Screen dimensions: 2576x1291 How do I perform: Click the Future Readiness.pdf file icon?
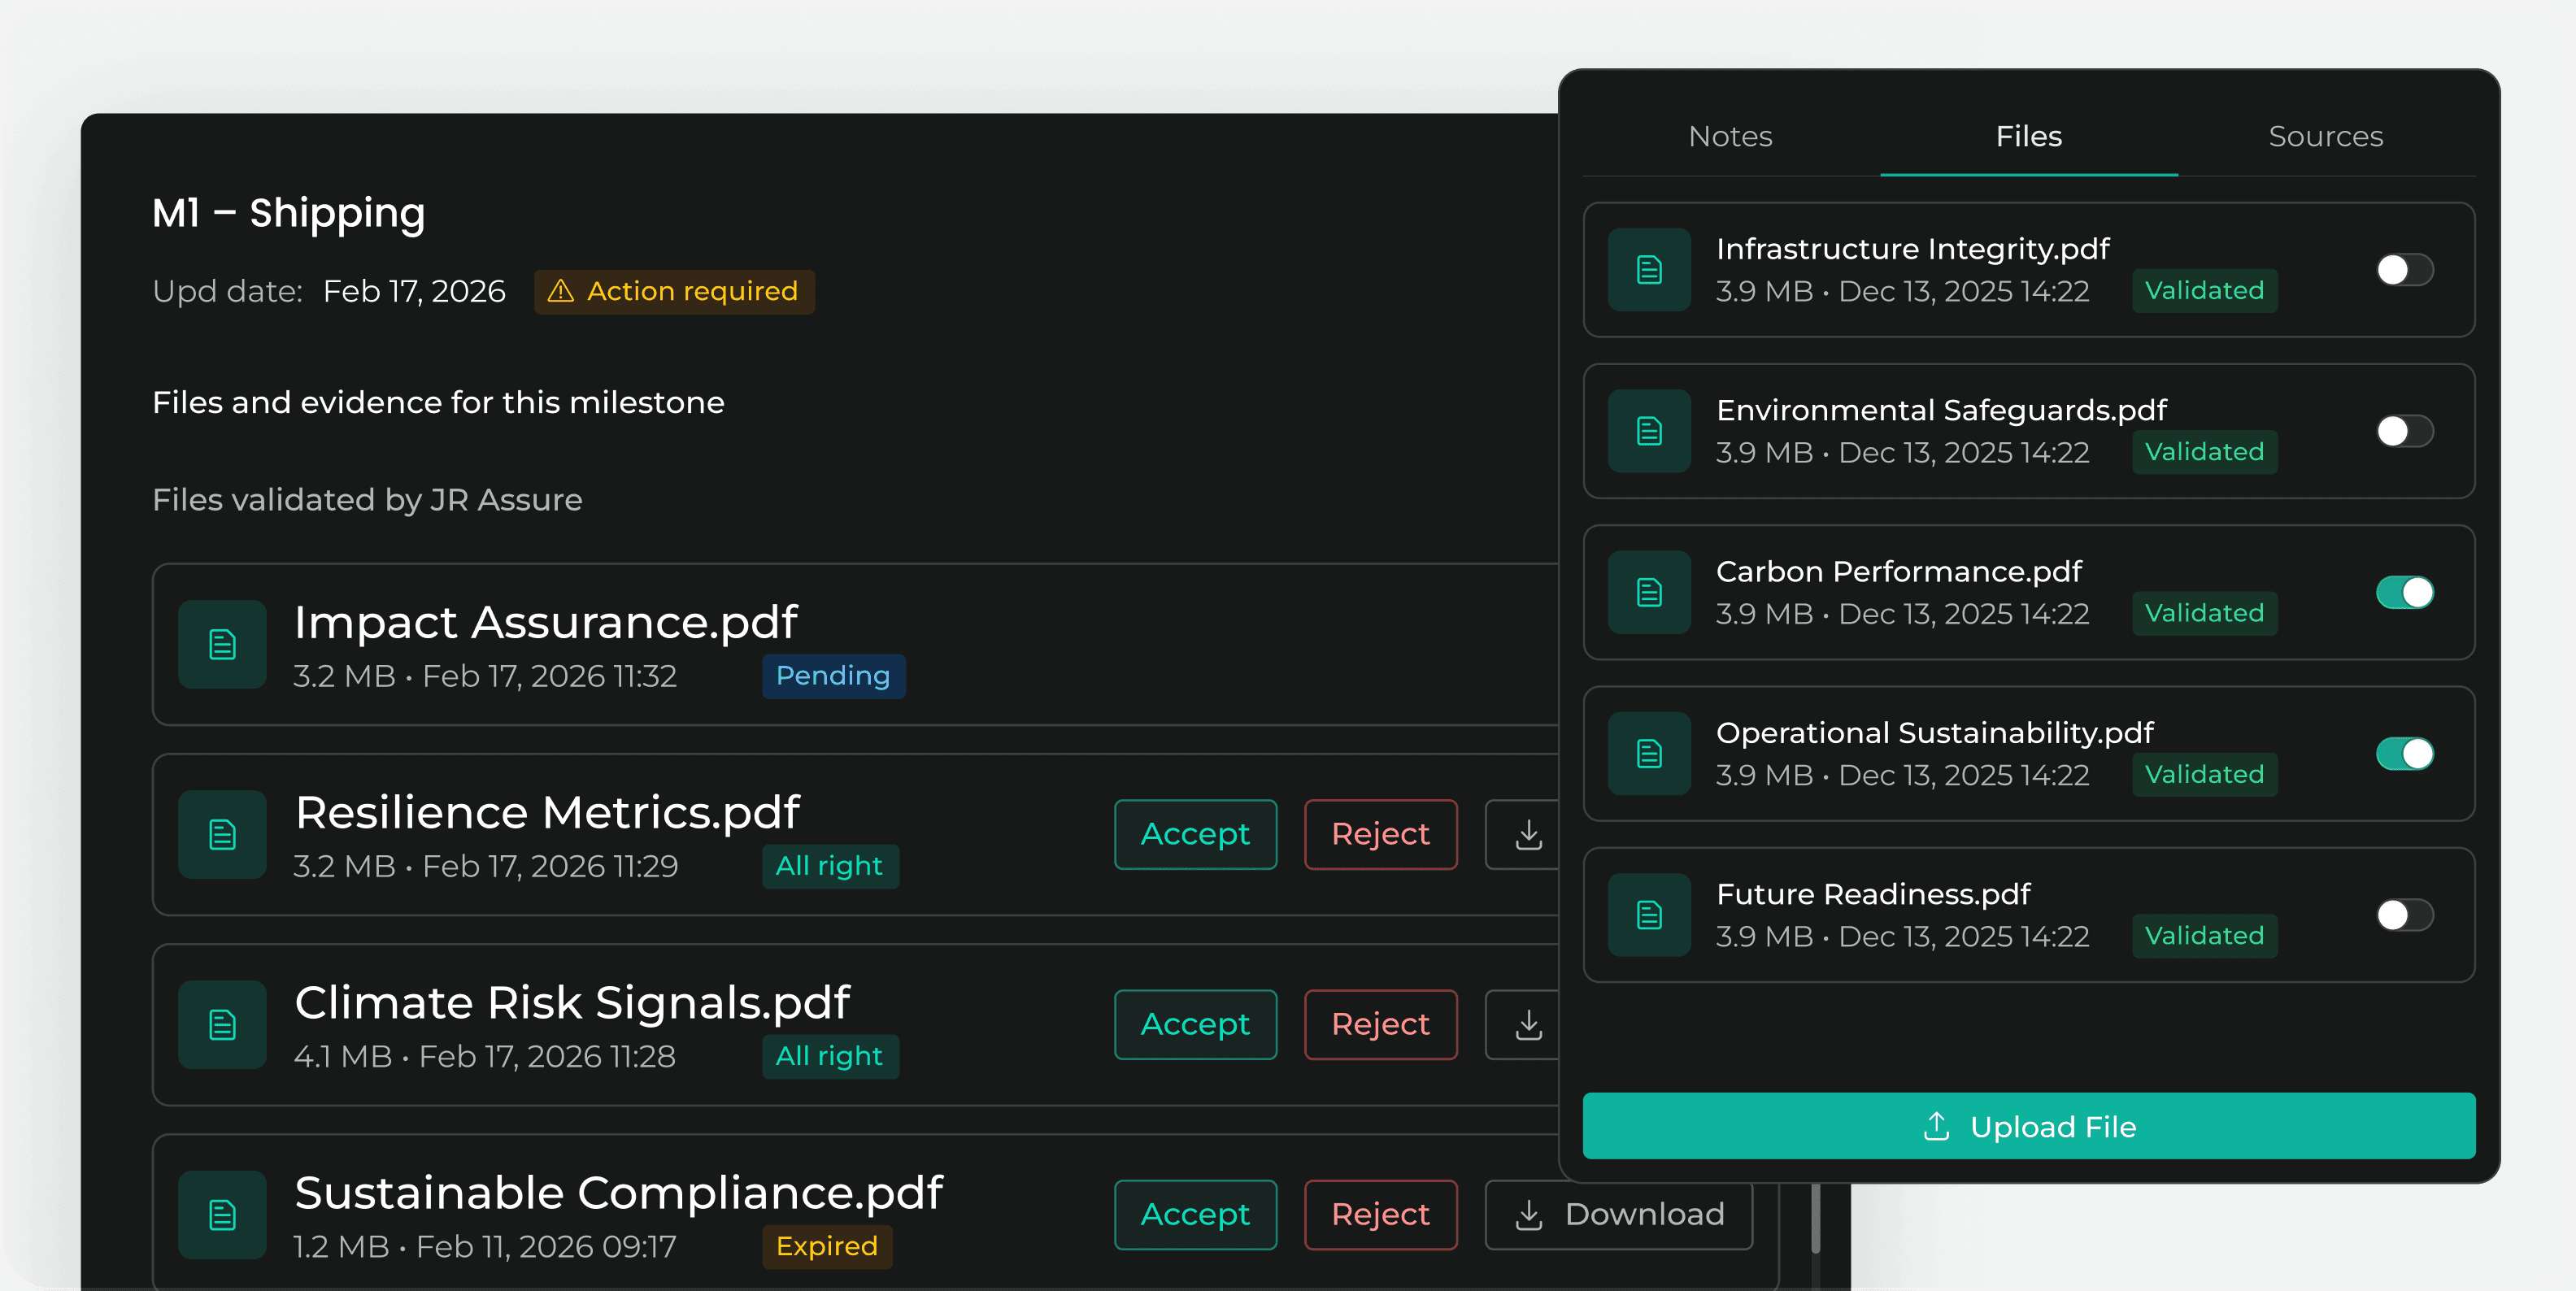[x=1648, y=915]
